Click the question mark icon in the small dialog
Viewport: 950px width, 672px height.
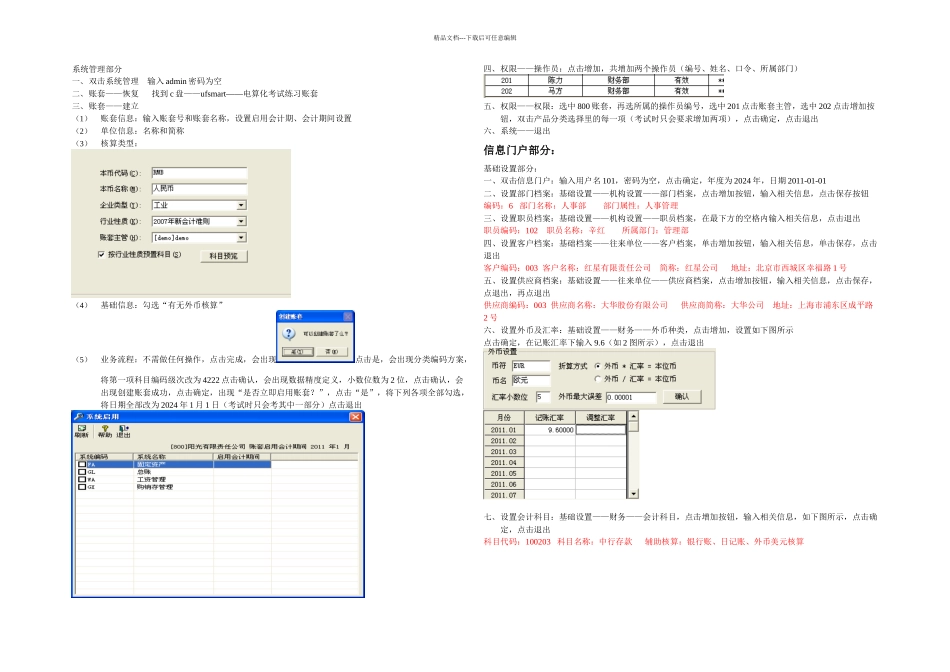click(x=289, y=333)
